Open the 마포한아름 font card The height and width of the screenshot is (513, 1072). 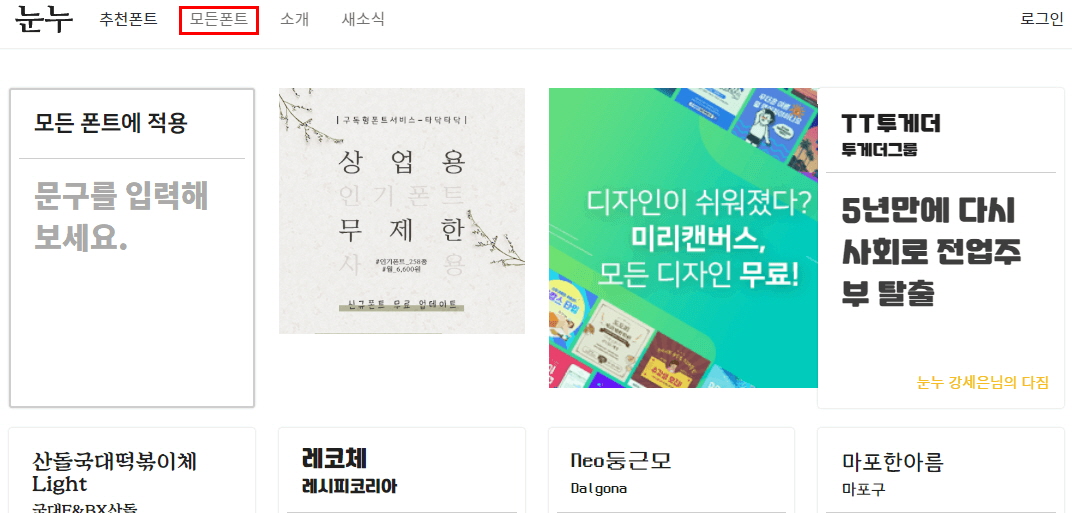941,471
